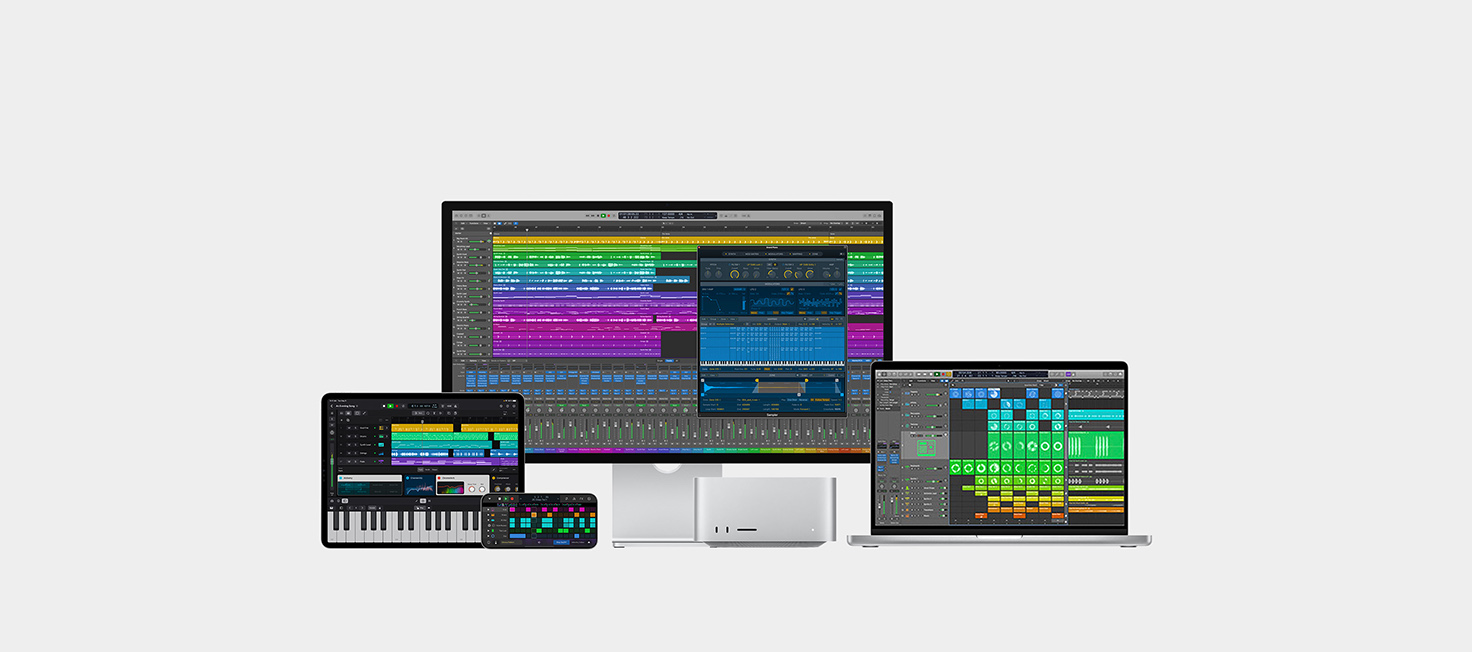1472x652 pixels.
Task: Switch to the Zone tab in Sampler
Action: click(x=814, y=254)
